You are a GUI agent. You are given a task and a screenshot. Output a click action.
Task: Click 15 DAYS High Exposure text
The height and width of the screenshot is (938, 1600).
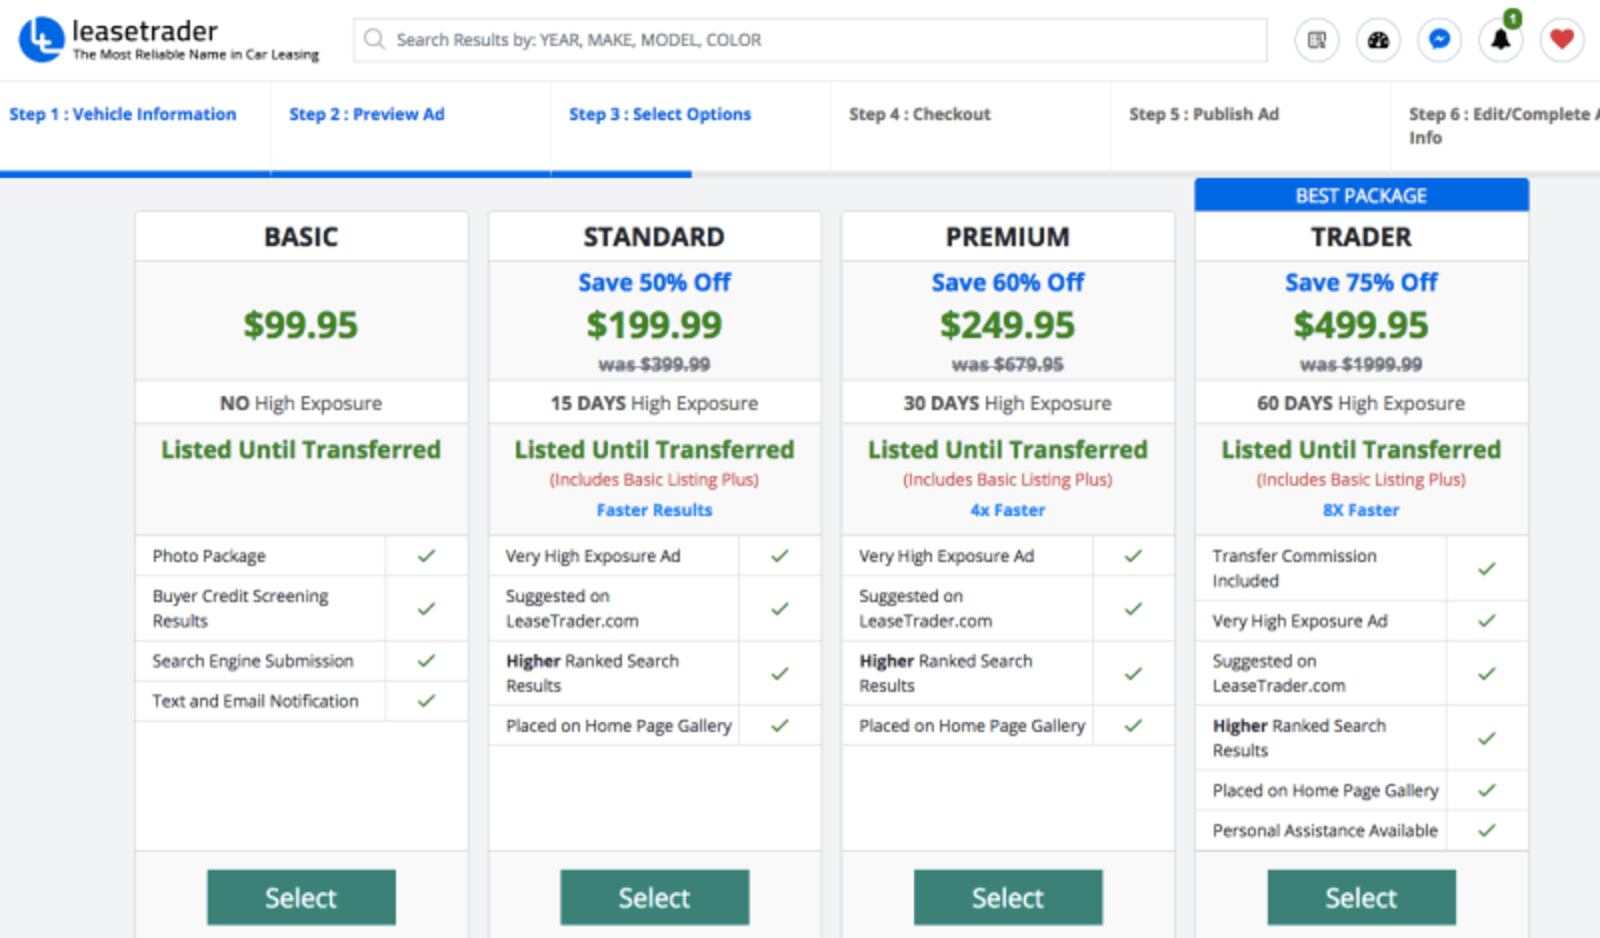point(654,403)
